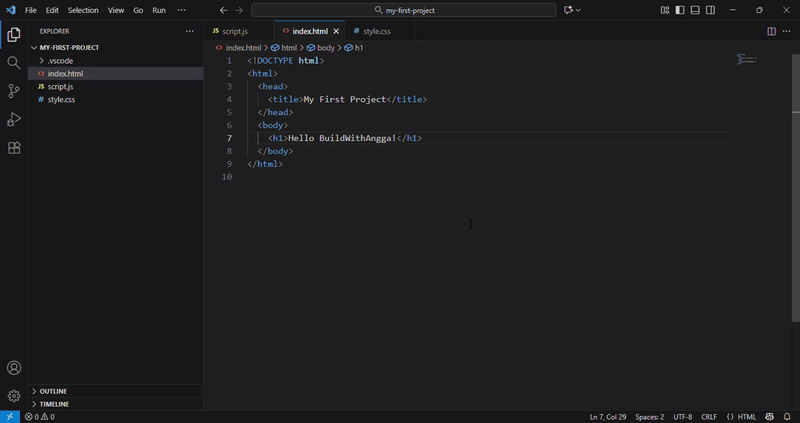Click h1 element in the breadcrumb
Screen dimensions: 800x423
point(354,47)
